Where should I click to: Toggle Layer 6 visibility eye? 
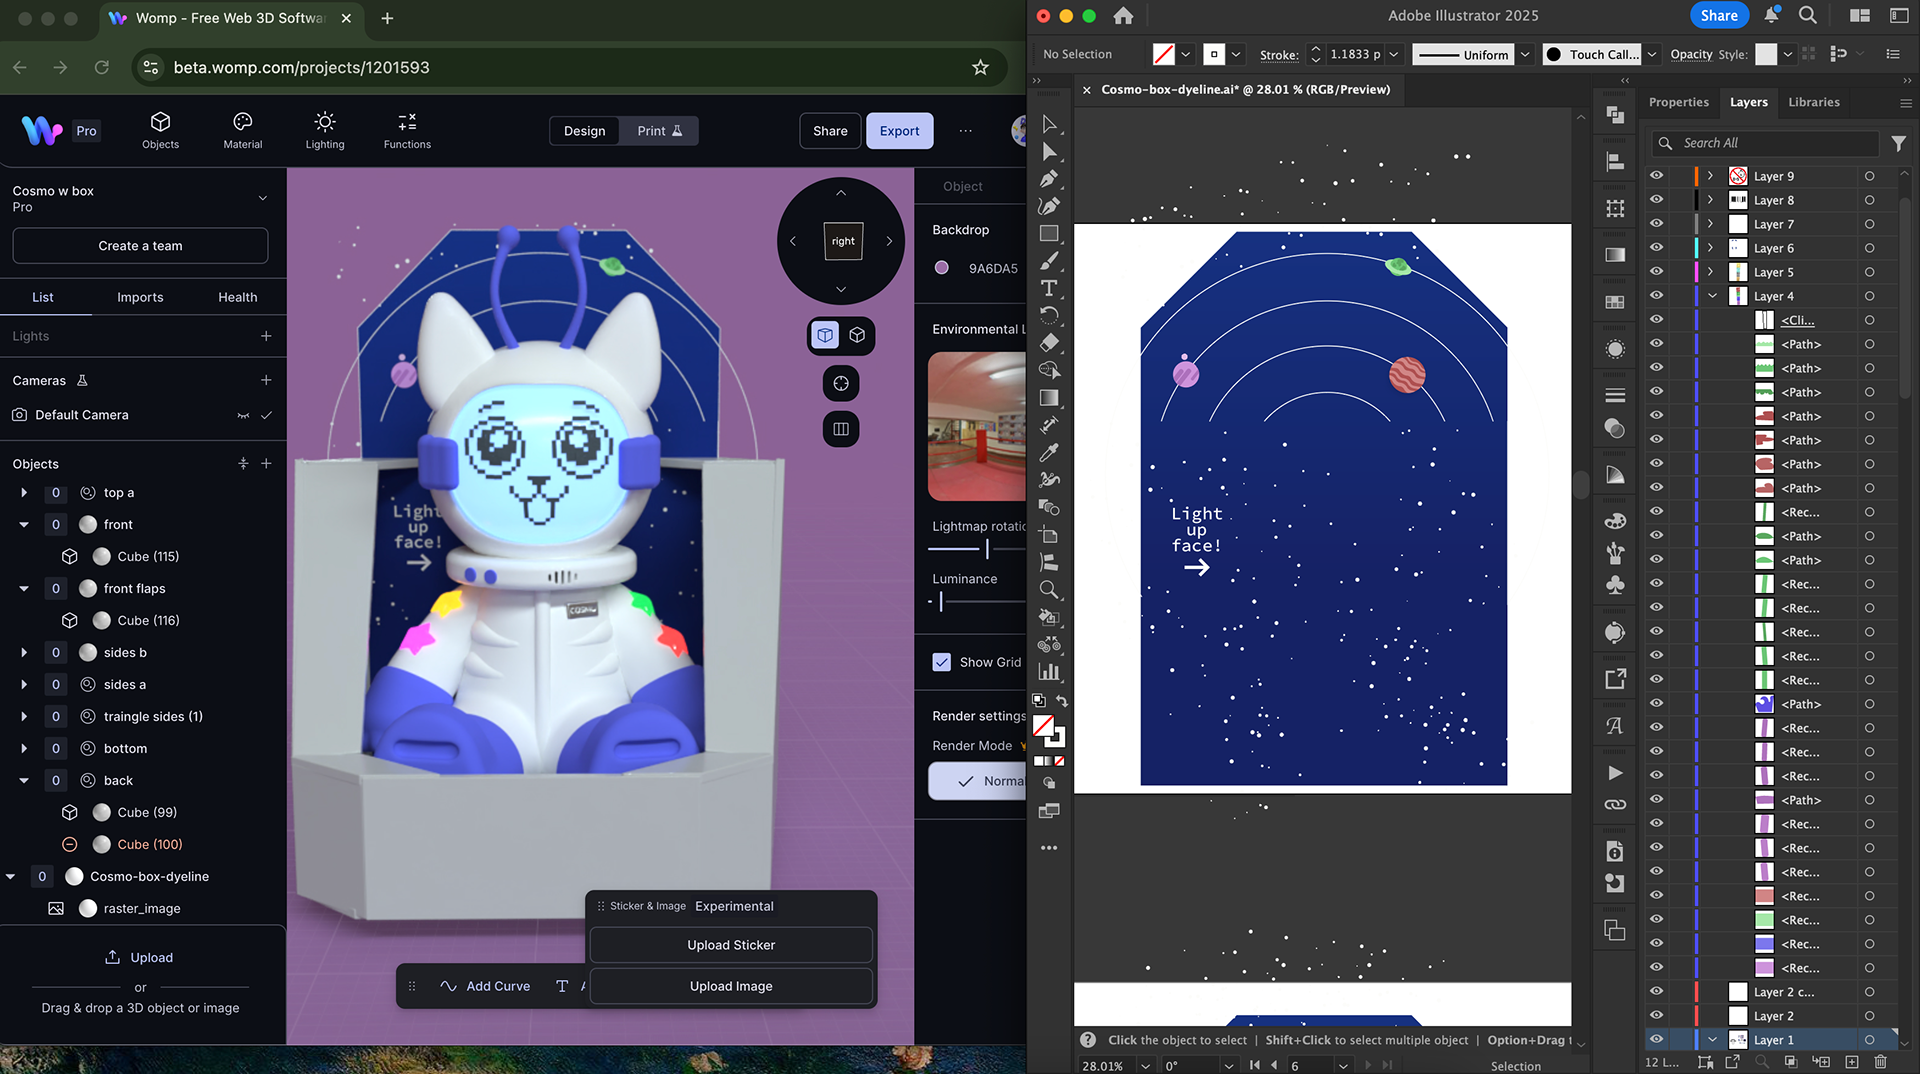pos(1656,247)
